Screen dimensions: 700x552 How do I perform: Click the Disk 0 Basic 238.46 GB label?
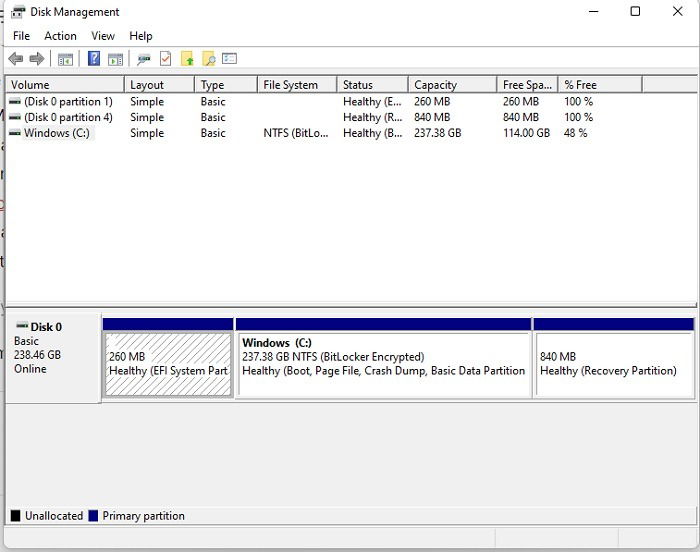pyautogui.click(x=53, y=357)
